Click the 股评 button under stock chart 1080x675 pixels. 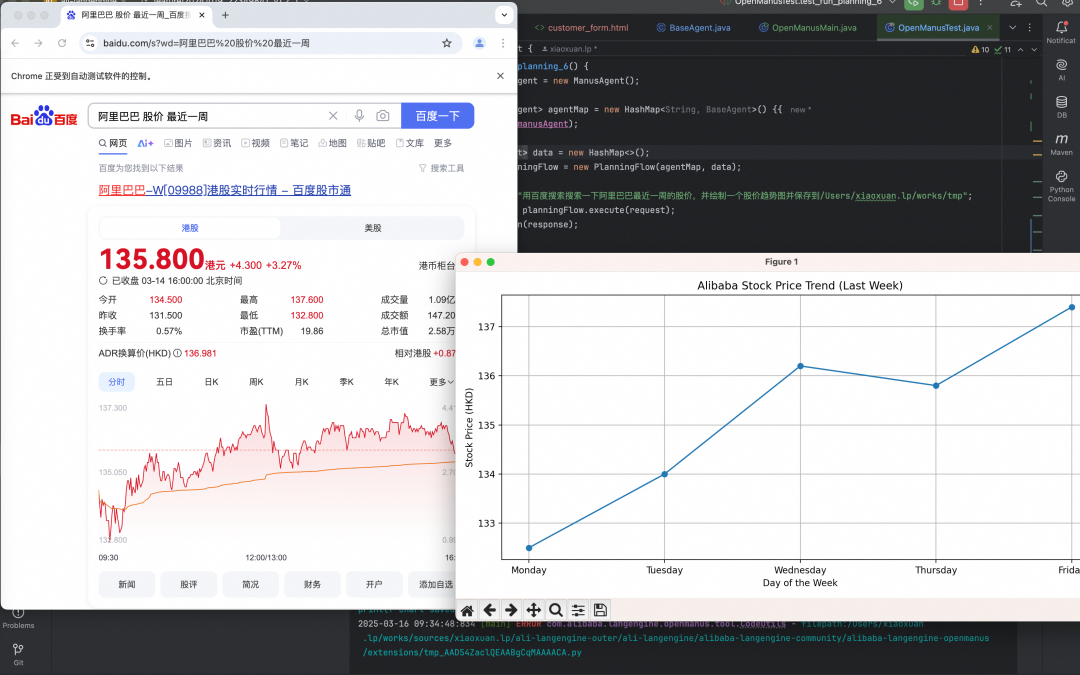(x=189, y=584)
